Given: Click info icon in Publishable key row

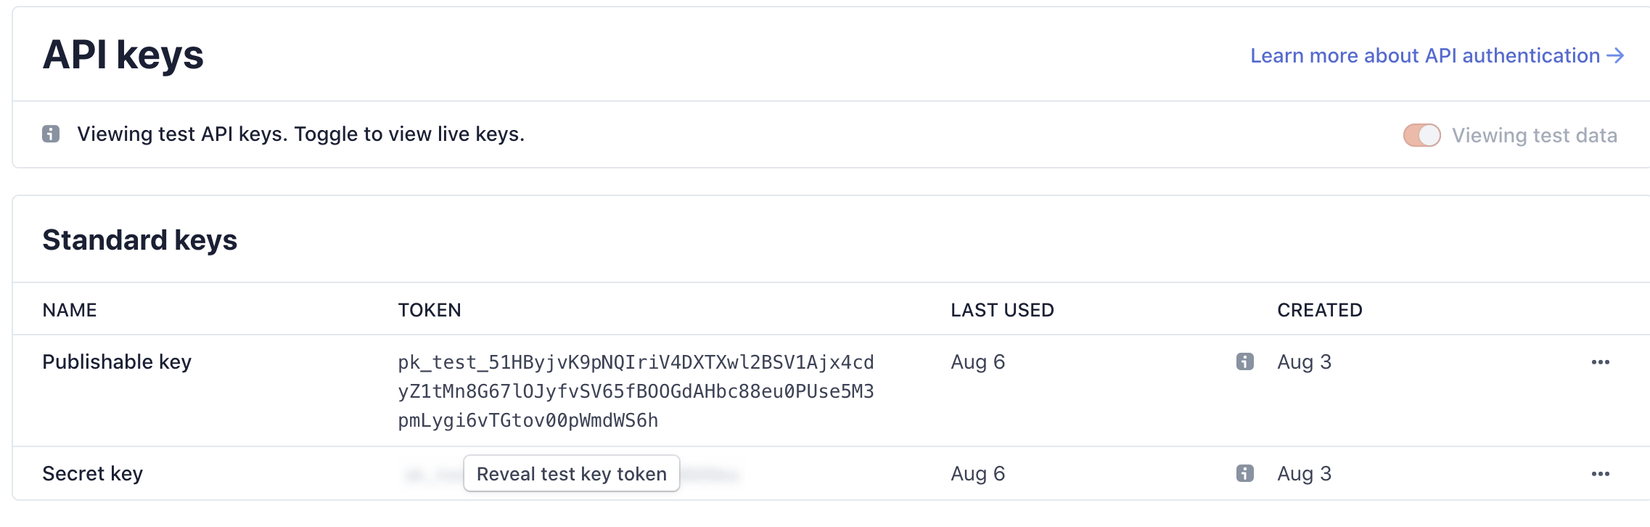Looking at the screenshot, I should (1244, 362).
